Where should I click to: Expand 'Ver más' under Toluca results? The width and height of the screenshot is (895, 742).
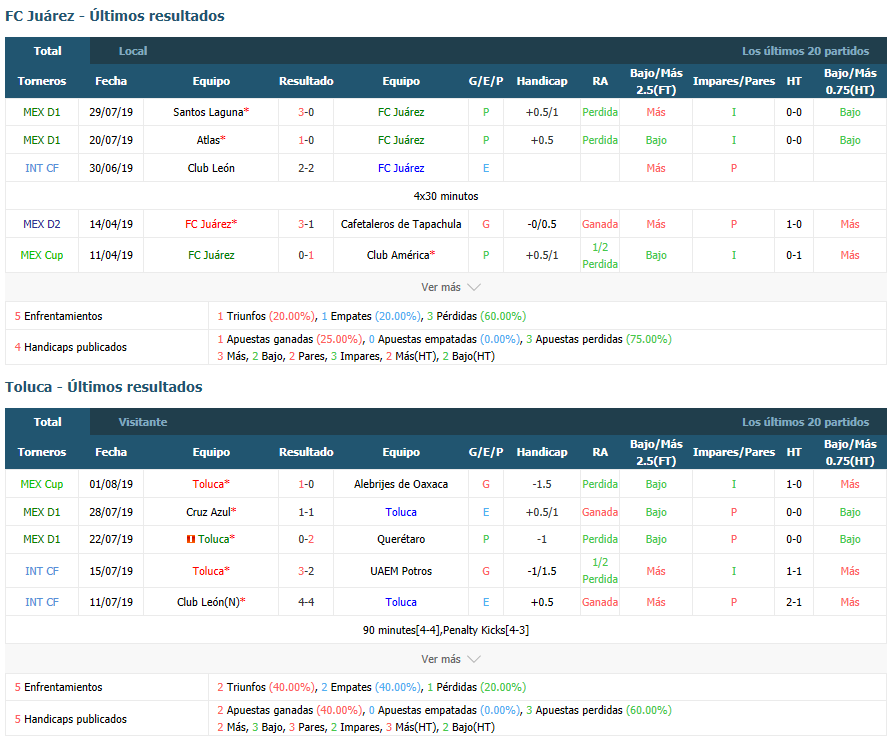tap(450, 659)
